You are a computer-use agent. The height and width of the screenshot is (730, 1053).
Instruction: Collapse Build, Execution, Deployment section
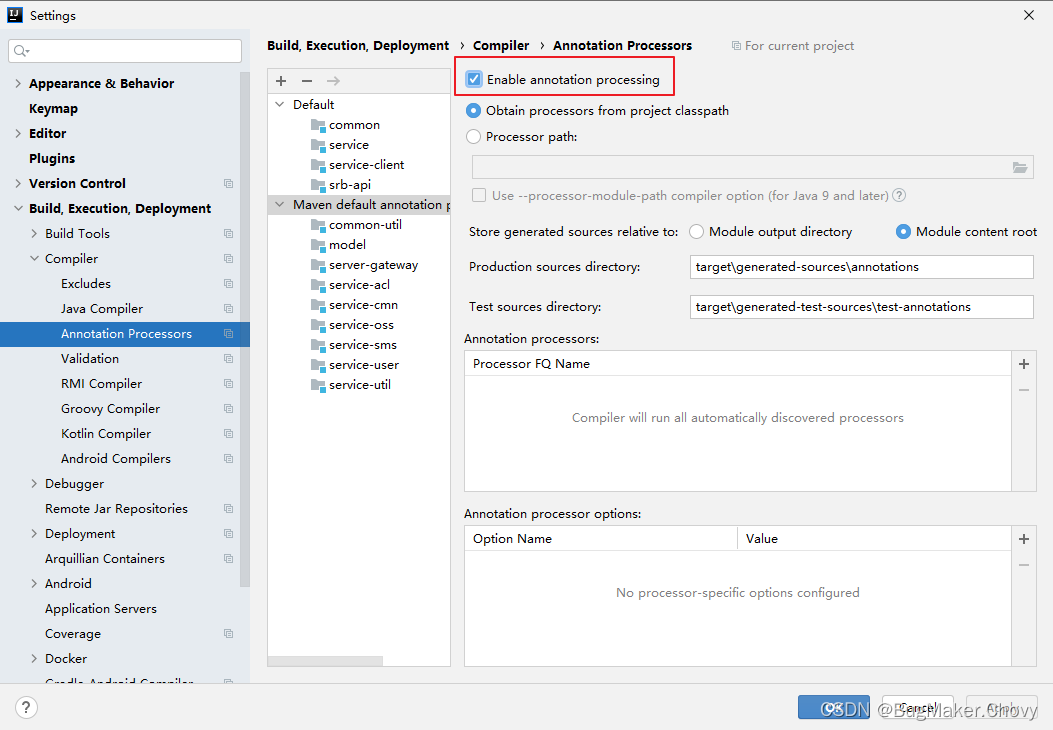18,209
